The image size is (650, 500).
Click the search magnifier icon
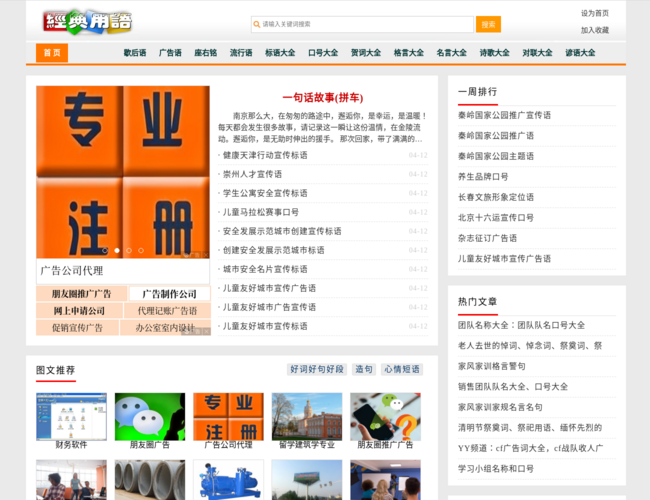(x=257, y=24)
